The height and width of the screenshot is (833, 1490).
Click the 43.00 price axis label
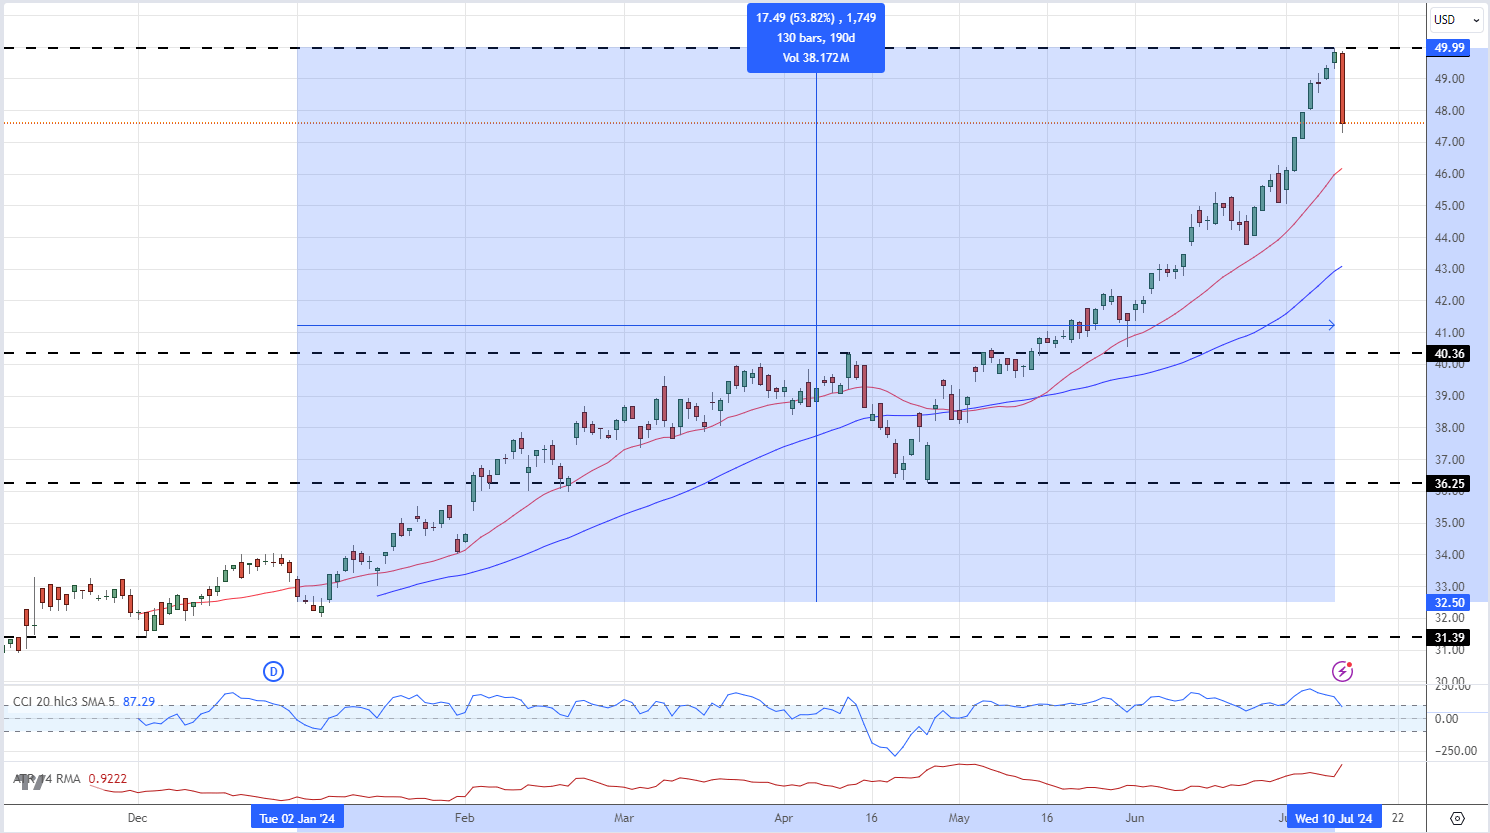[1449, 269]
